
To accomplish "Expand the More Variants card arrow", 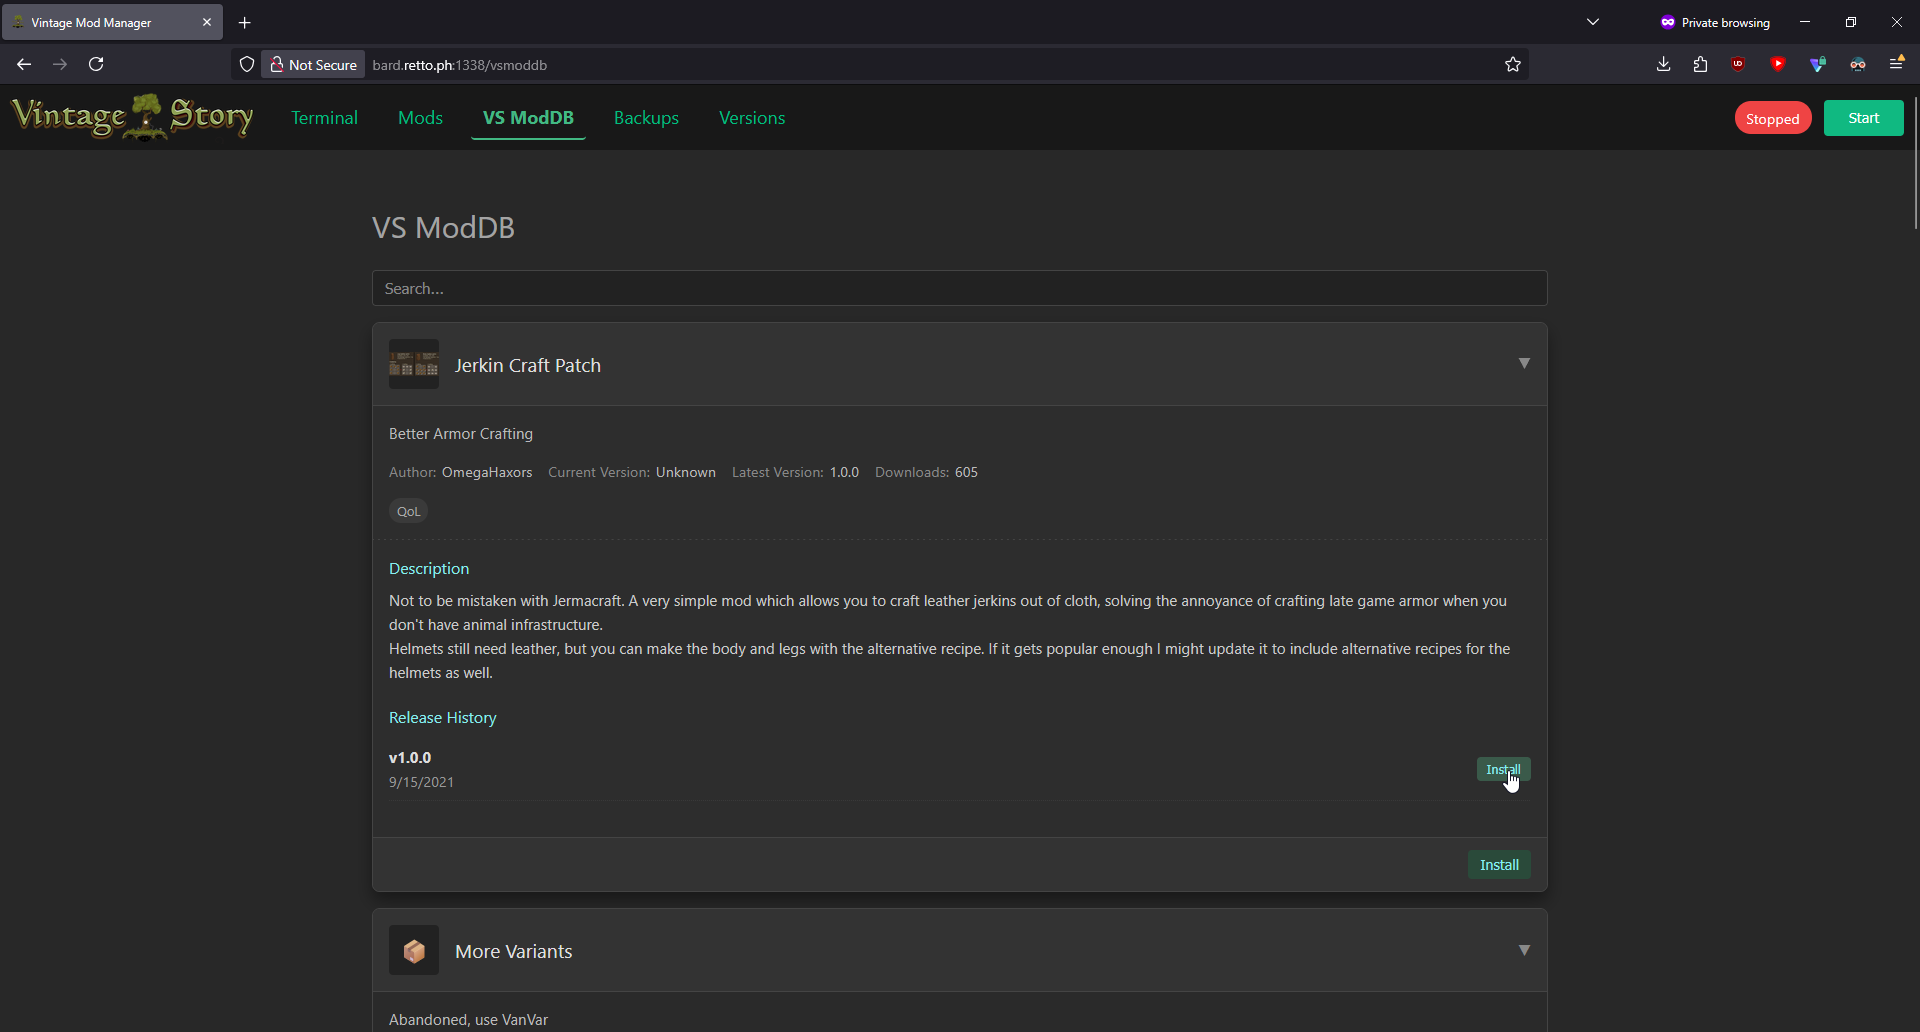I will click(x=1524, y=950).
